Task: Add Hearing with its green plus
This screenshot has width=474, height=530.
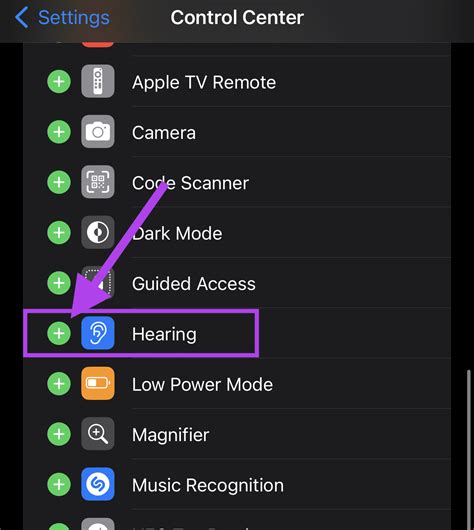Action: 59,334
